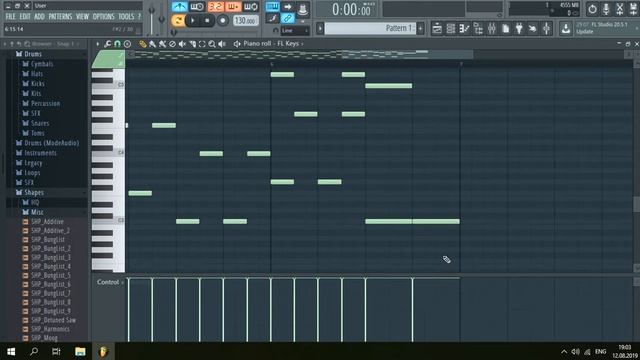Screen dimensions: 640x360
Task: Select the Zoom magnifier tool in piano roll
Action: pyautogui.click(x=212, y=44)
